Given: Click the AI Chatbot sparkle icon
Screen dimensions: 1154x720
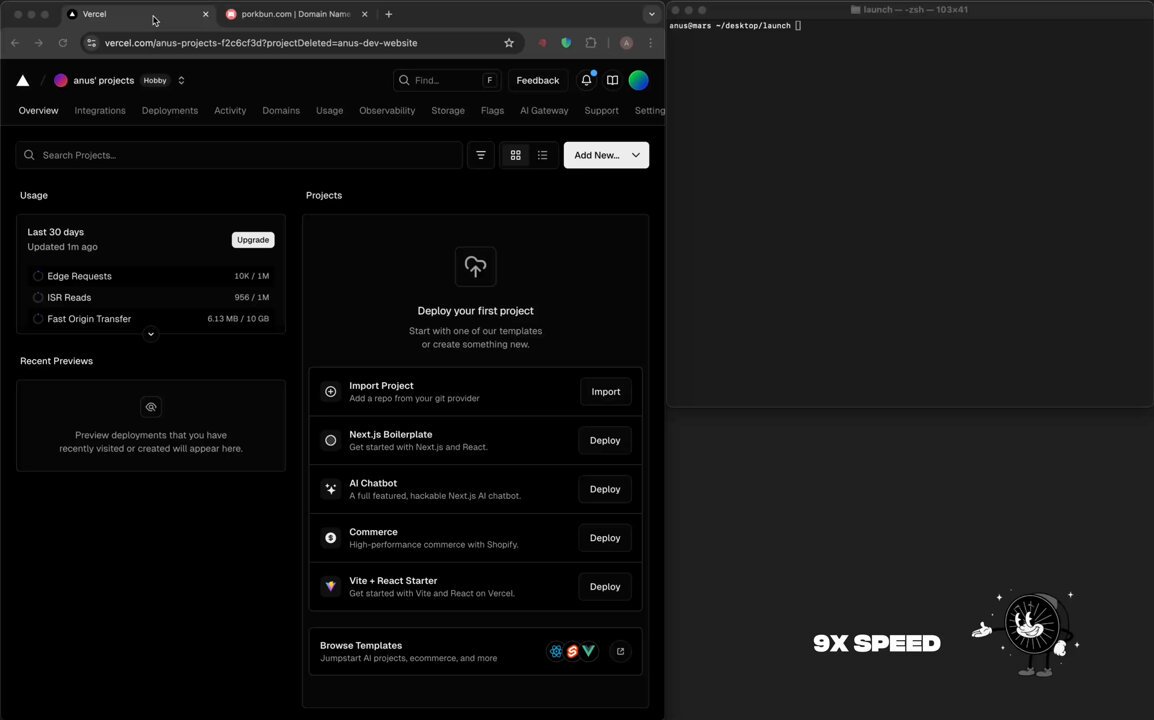Looking at the screenshot, I should (x=330, y=489).
